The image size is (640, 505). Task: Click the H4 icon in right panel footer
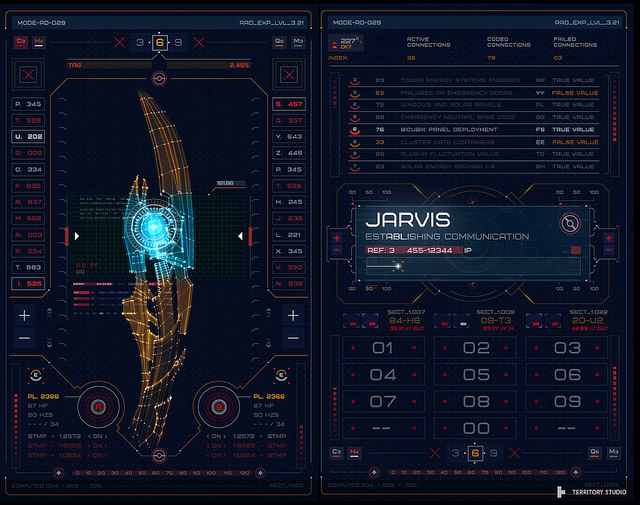pos(354,453)
